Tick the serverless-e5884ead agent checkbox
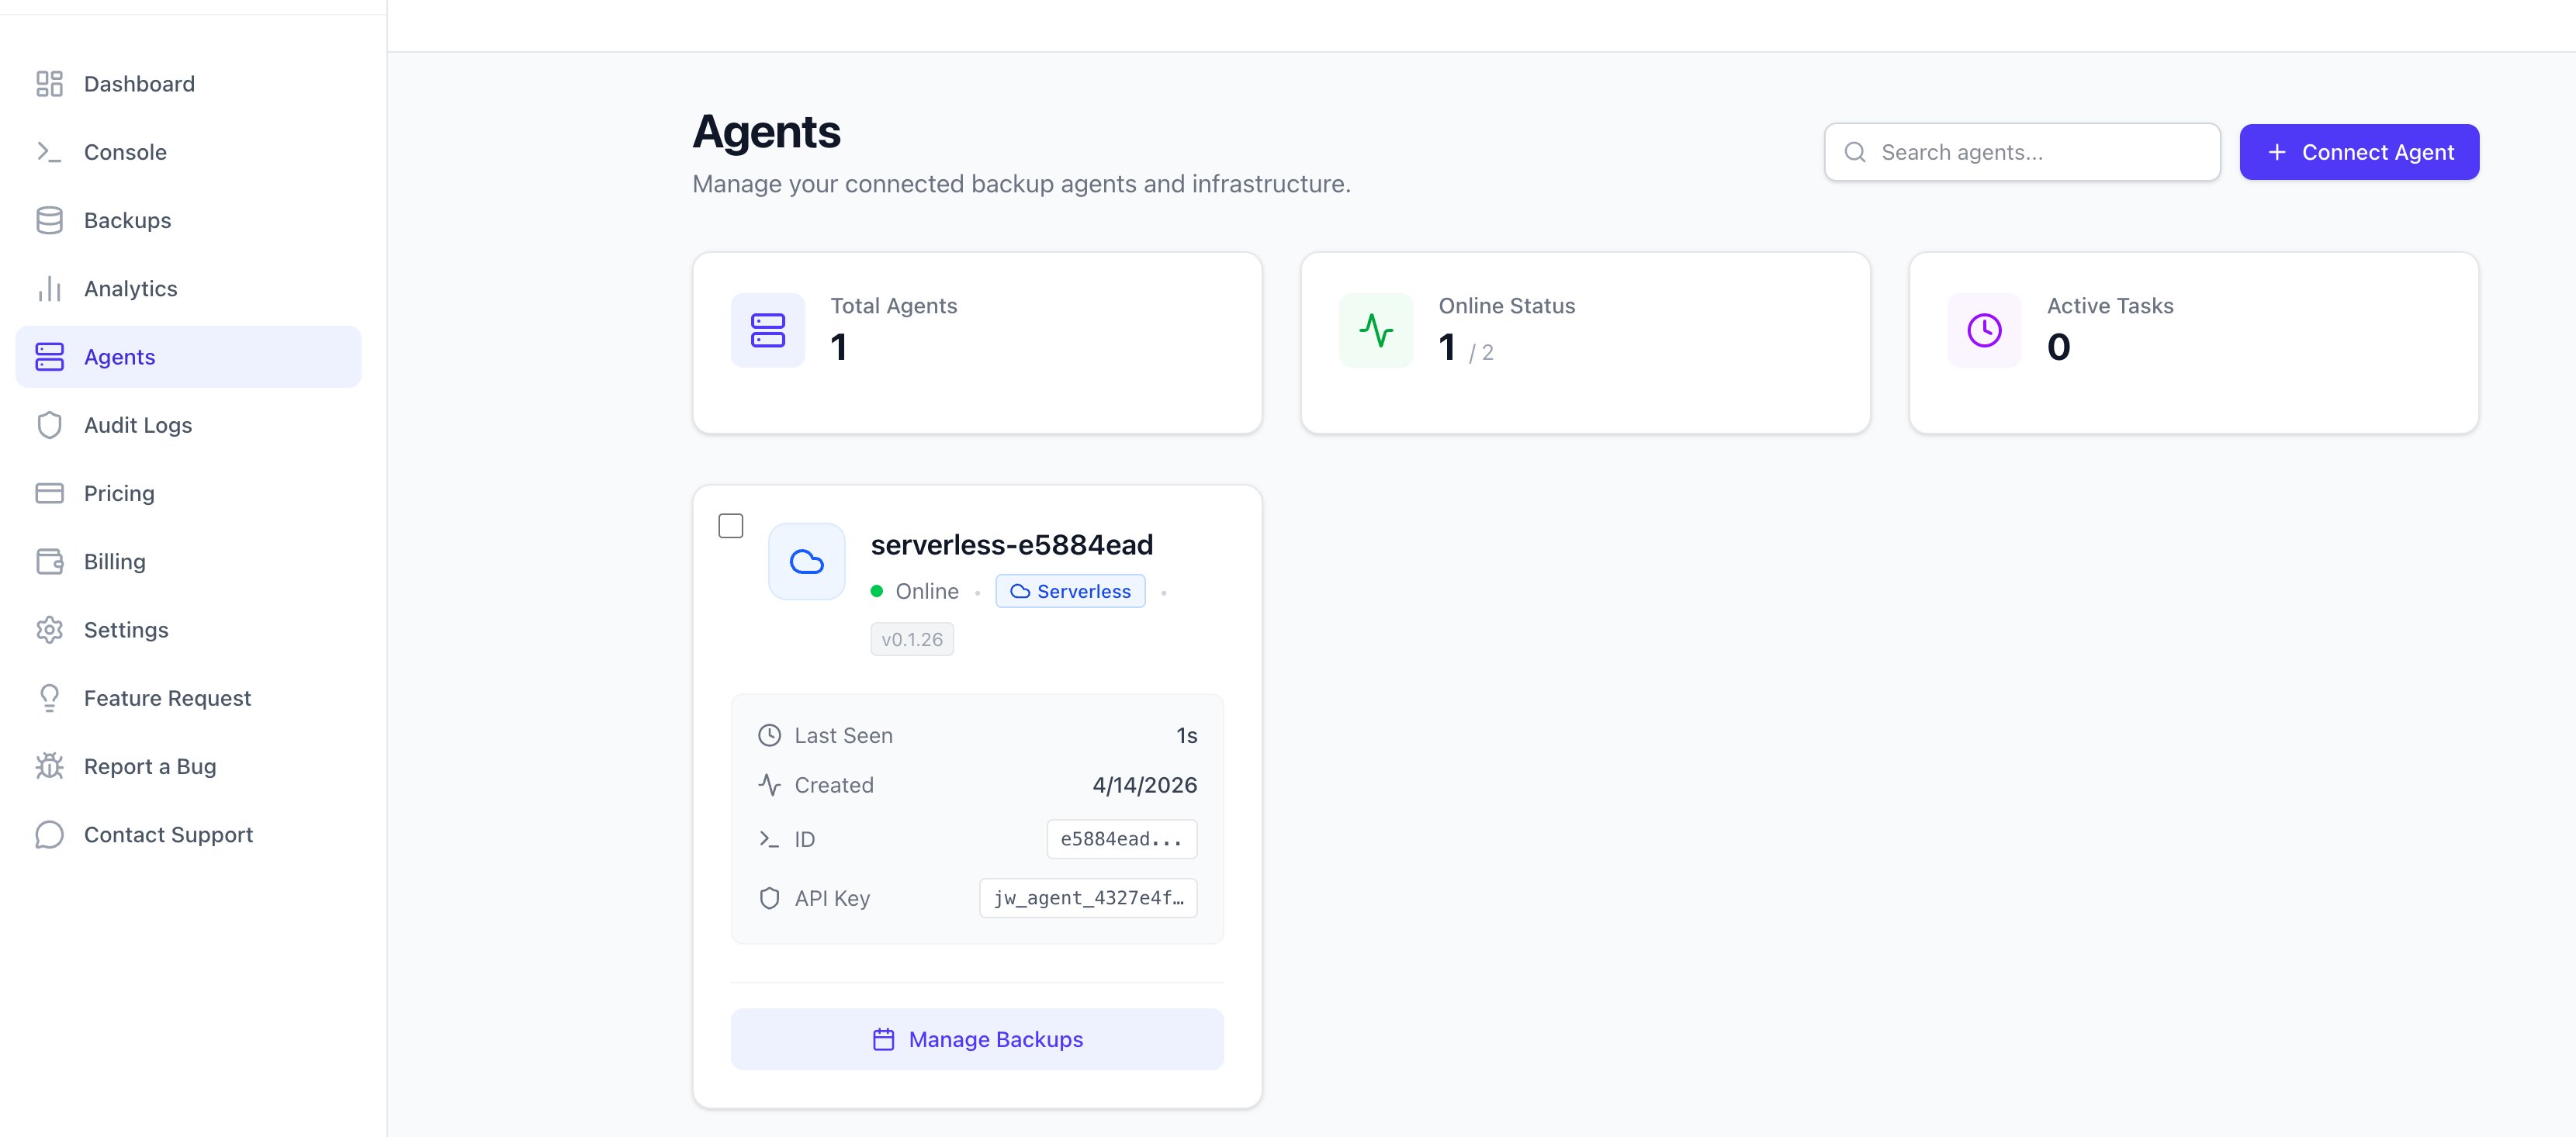This screenshot has width=2576, height=1137. click(x=731, y=526)
